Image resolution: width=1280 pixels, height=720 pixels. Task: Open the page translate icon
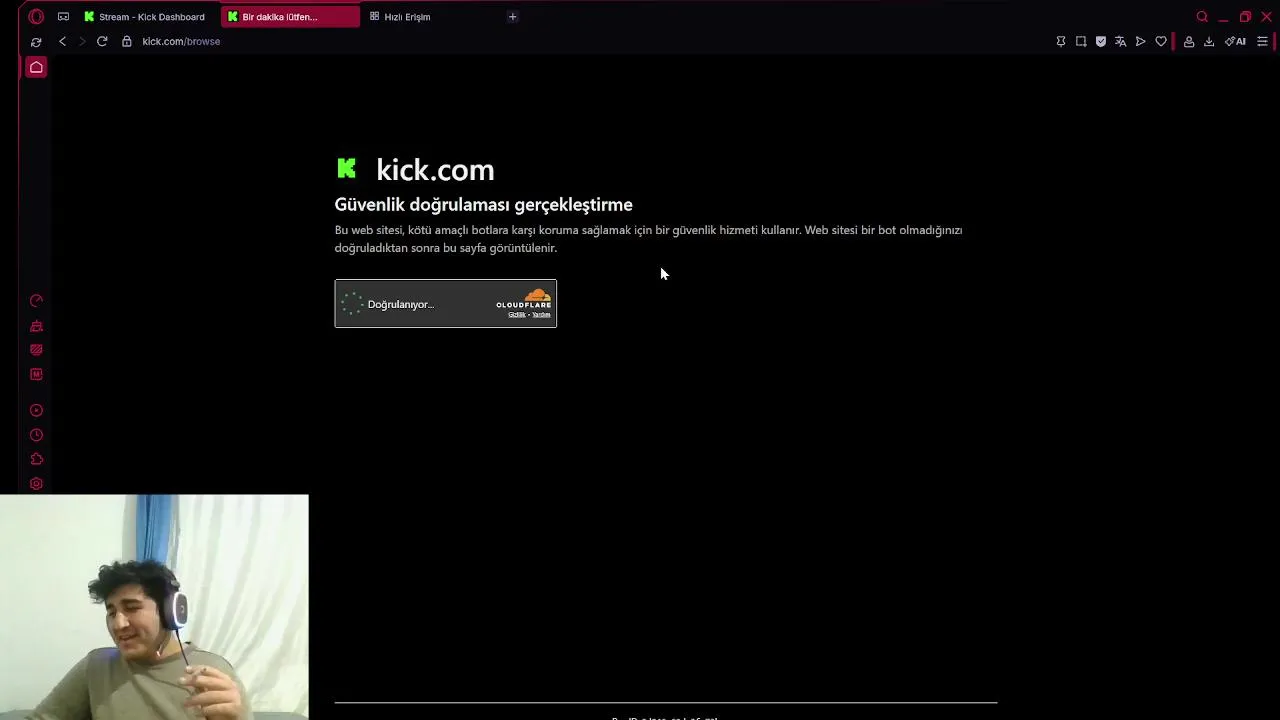pos(1120,41)
